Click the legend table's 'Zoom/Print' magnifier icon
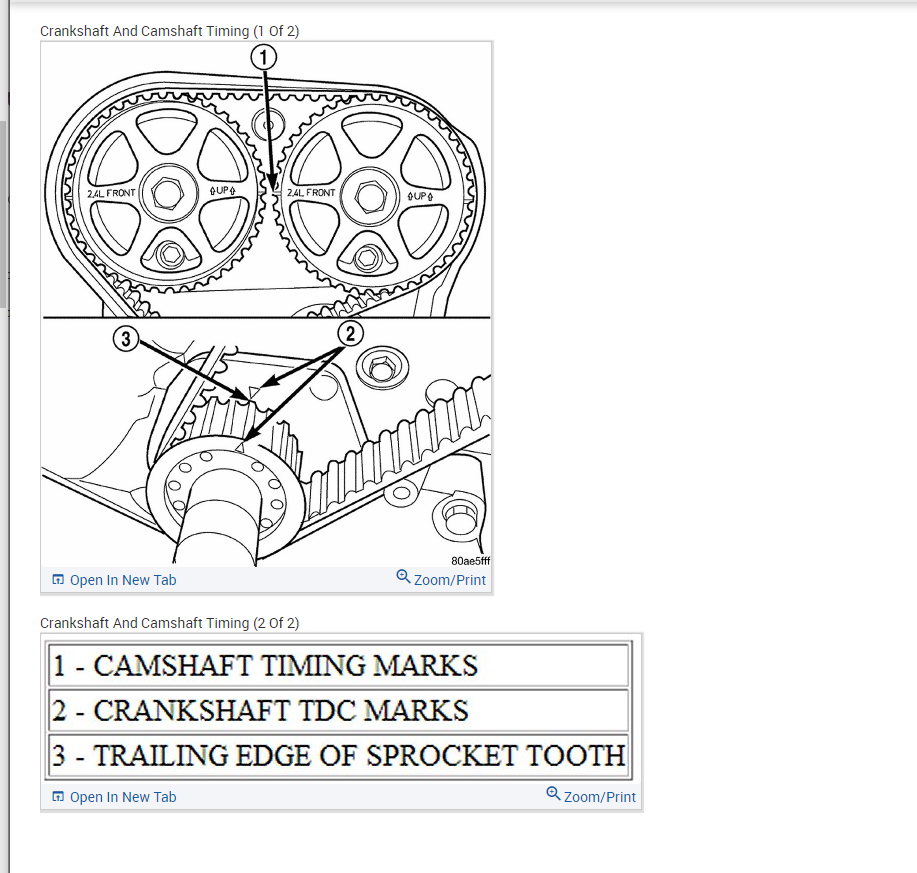 click(553, 793)
